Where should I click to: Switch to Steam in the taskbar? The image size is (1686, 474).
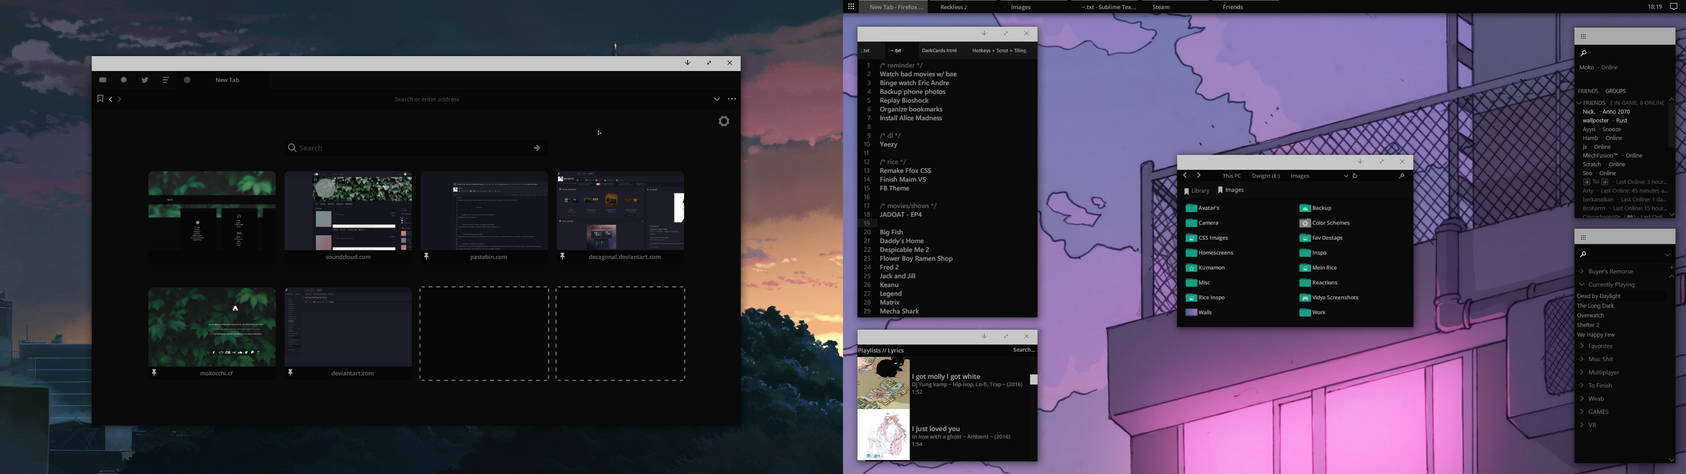point(1161,7)
